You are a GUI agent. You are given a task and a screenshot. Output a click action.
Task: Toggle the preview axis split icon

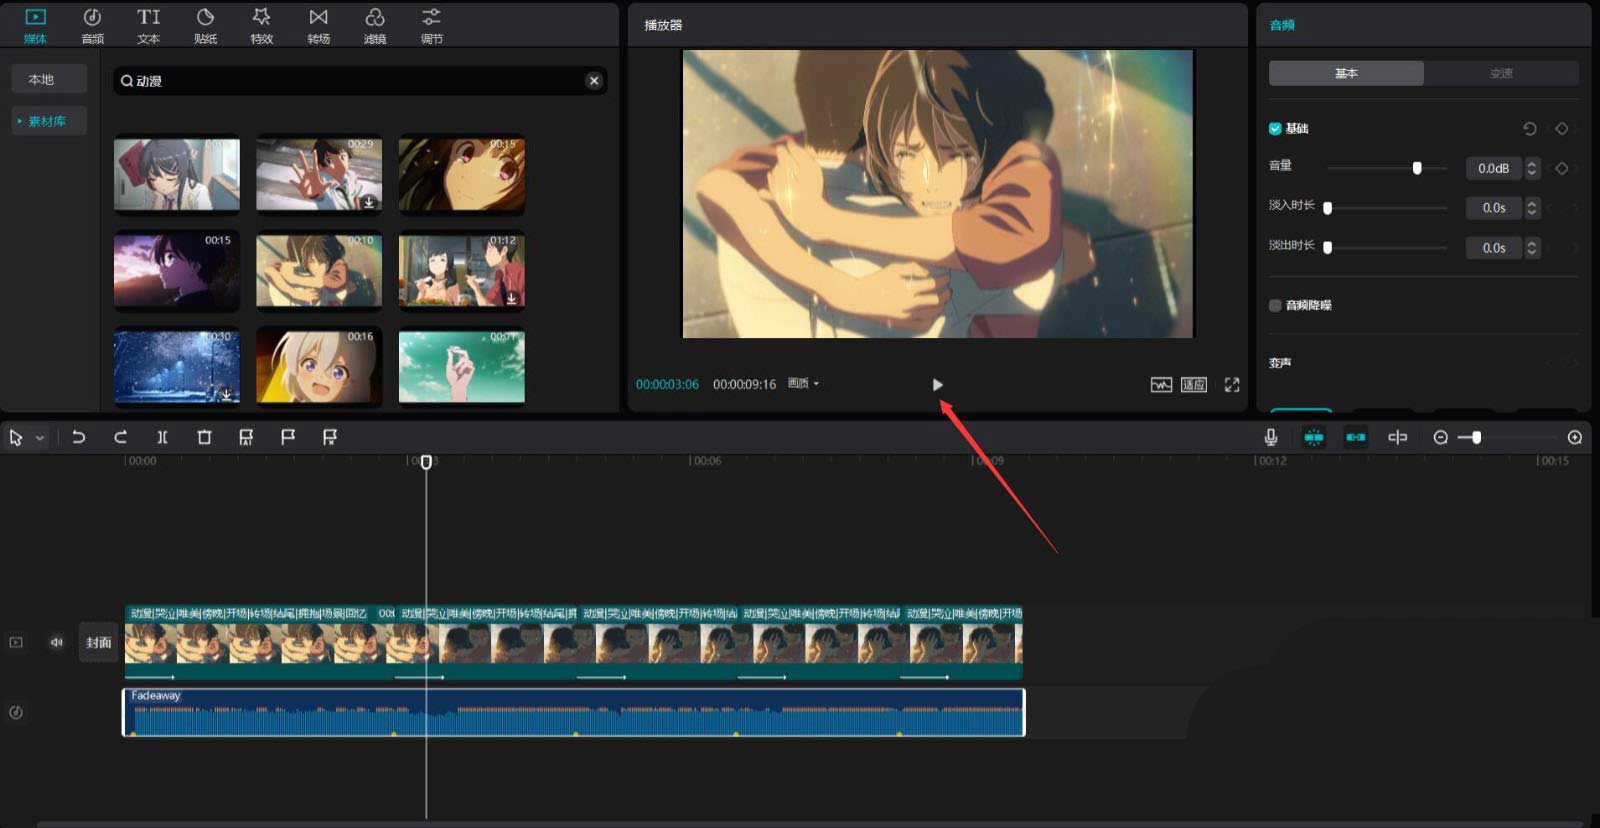click(1398, 437)
